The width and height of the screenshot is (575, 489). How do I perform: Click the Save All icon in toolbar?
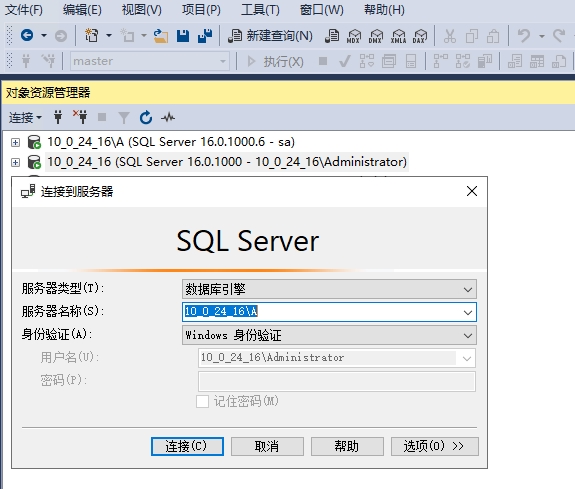click(205, 36)
